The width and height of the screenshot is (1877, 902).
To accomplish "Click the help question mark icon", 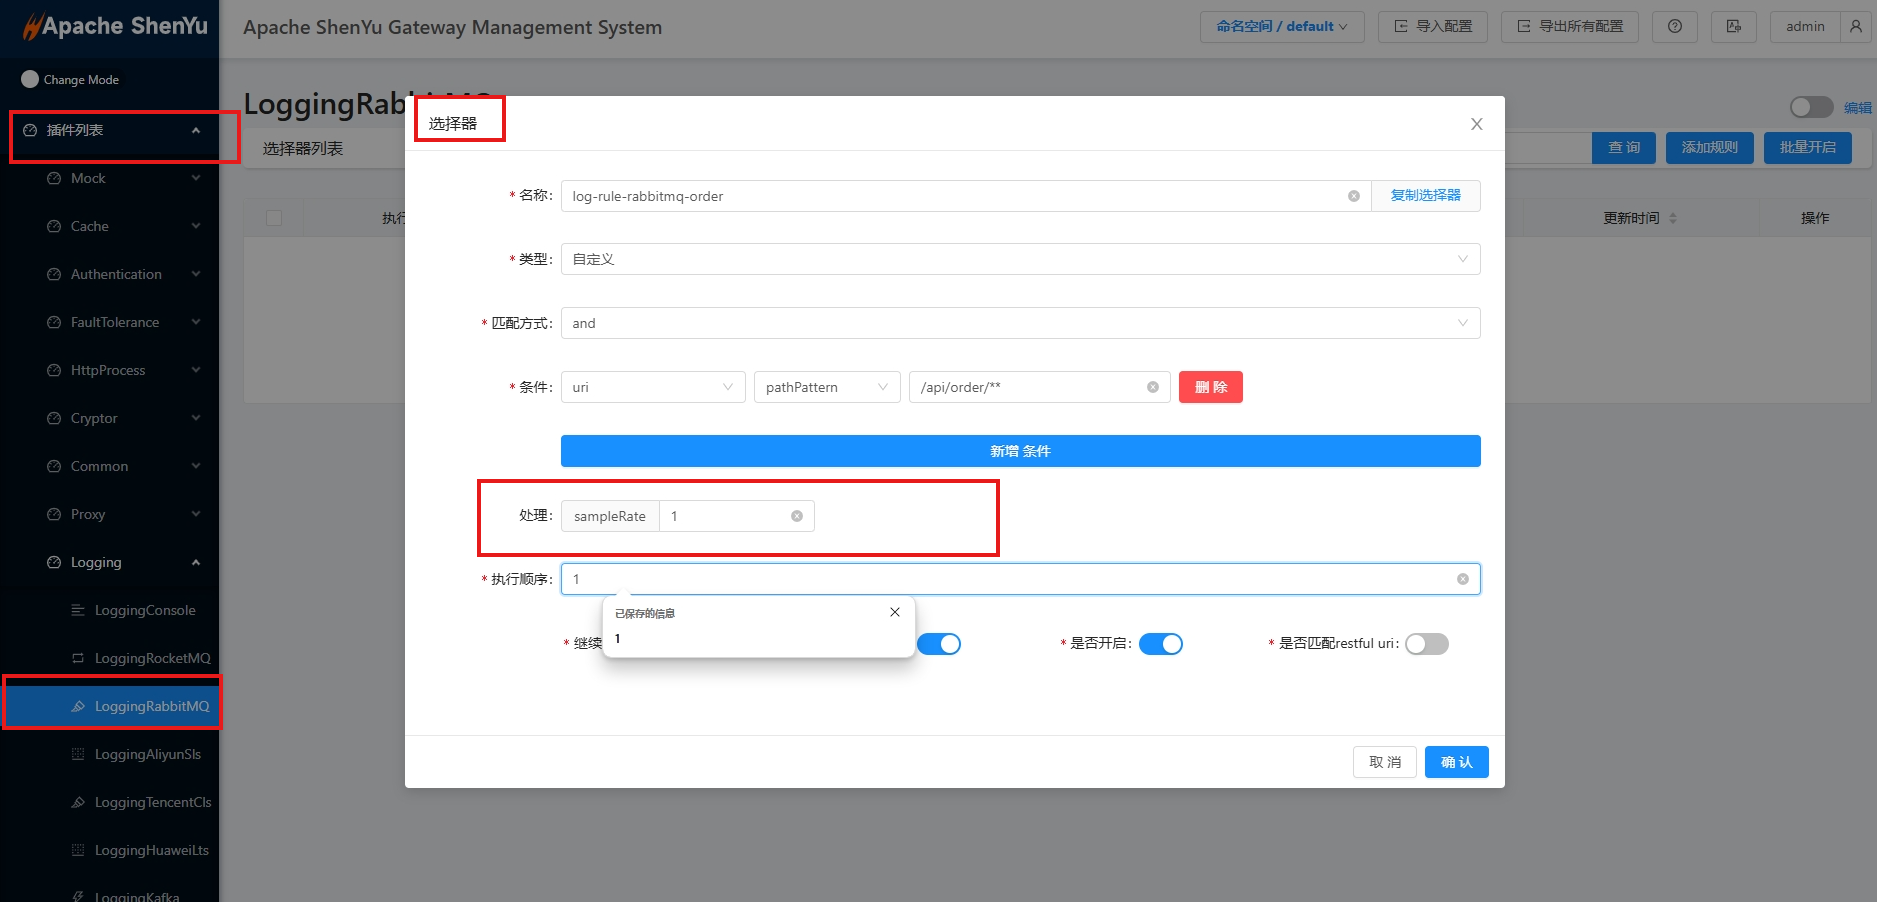I will [x=1674, y=27].
